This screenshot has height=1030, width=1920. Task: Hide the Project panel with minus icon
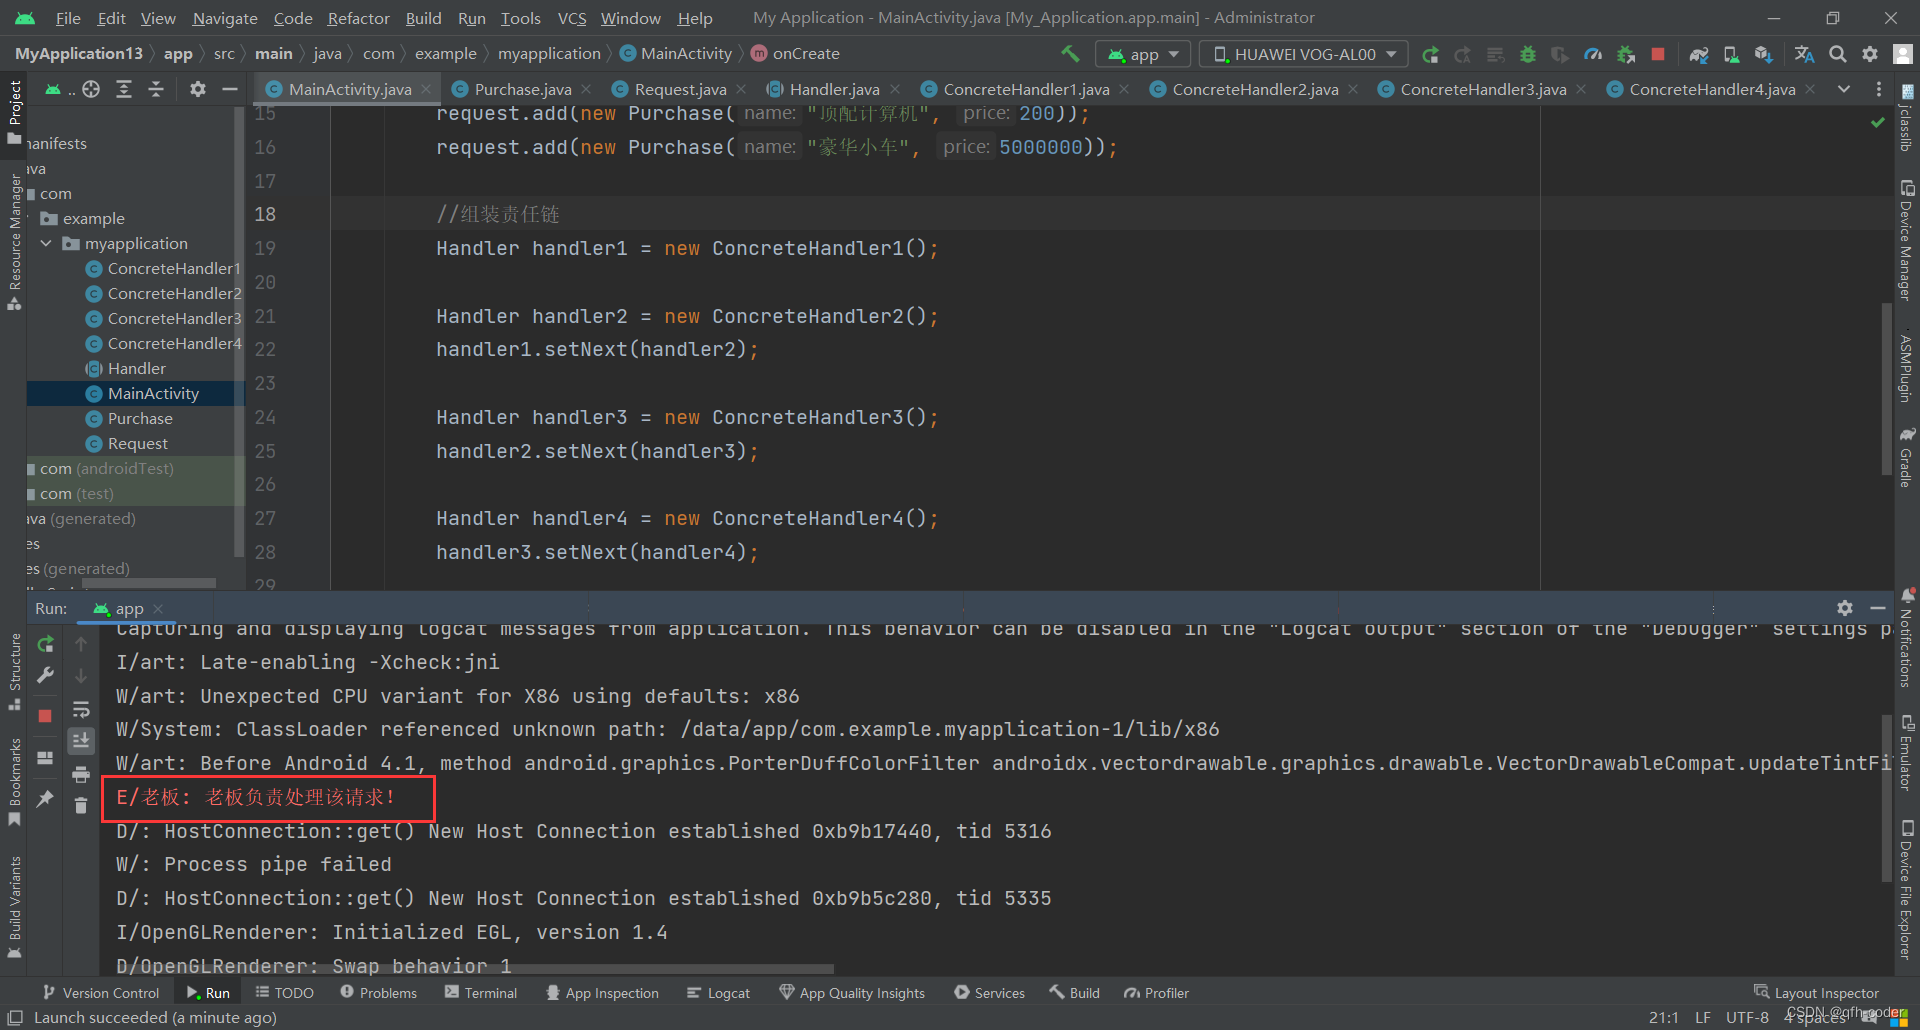230,89
